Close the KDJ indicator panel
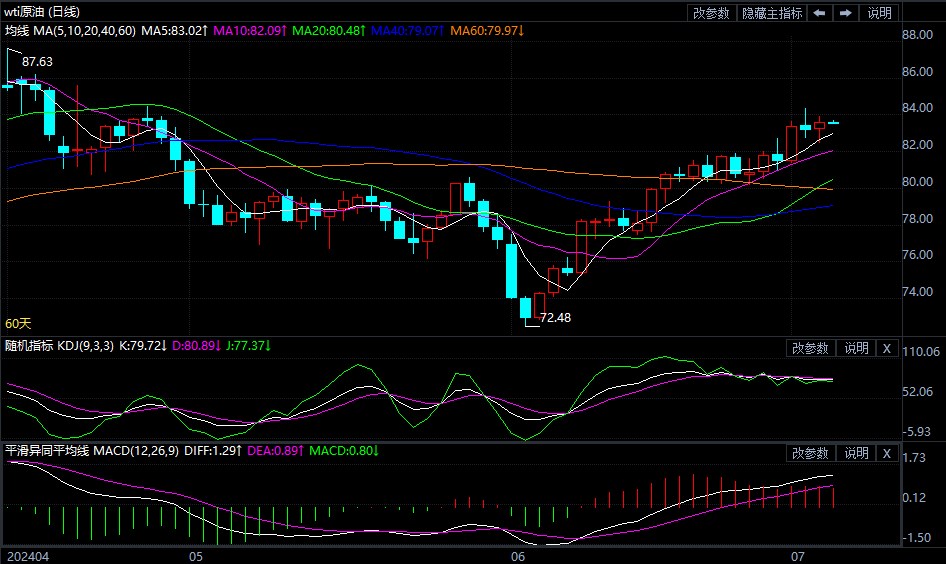 (x=886, y=348)
